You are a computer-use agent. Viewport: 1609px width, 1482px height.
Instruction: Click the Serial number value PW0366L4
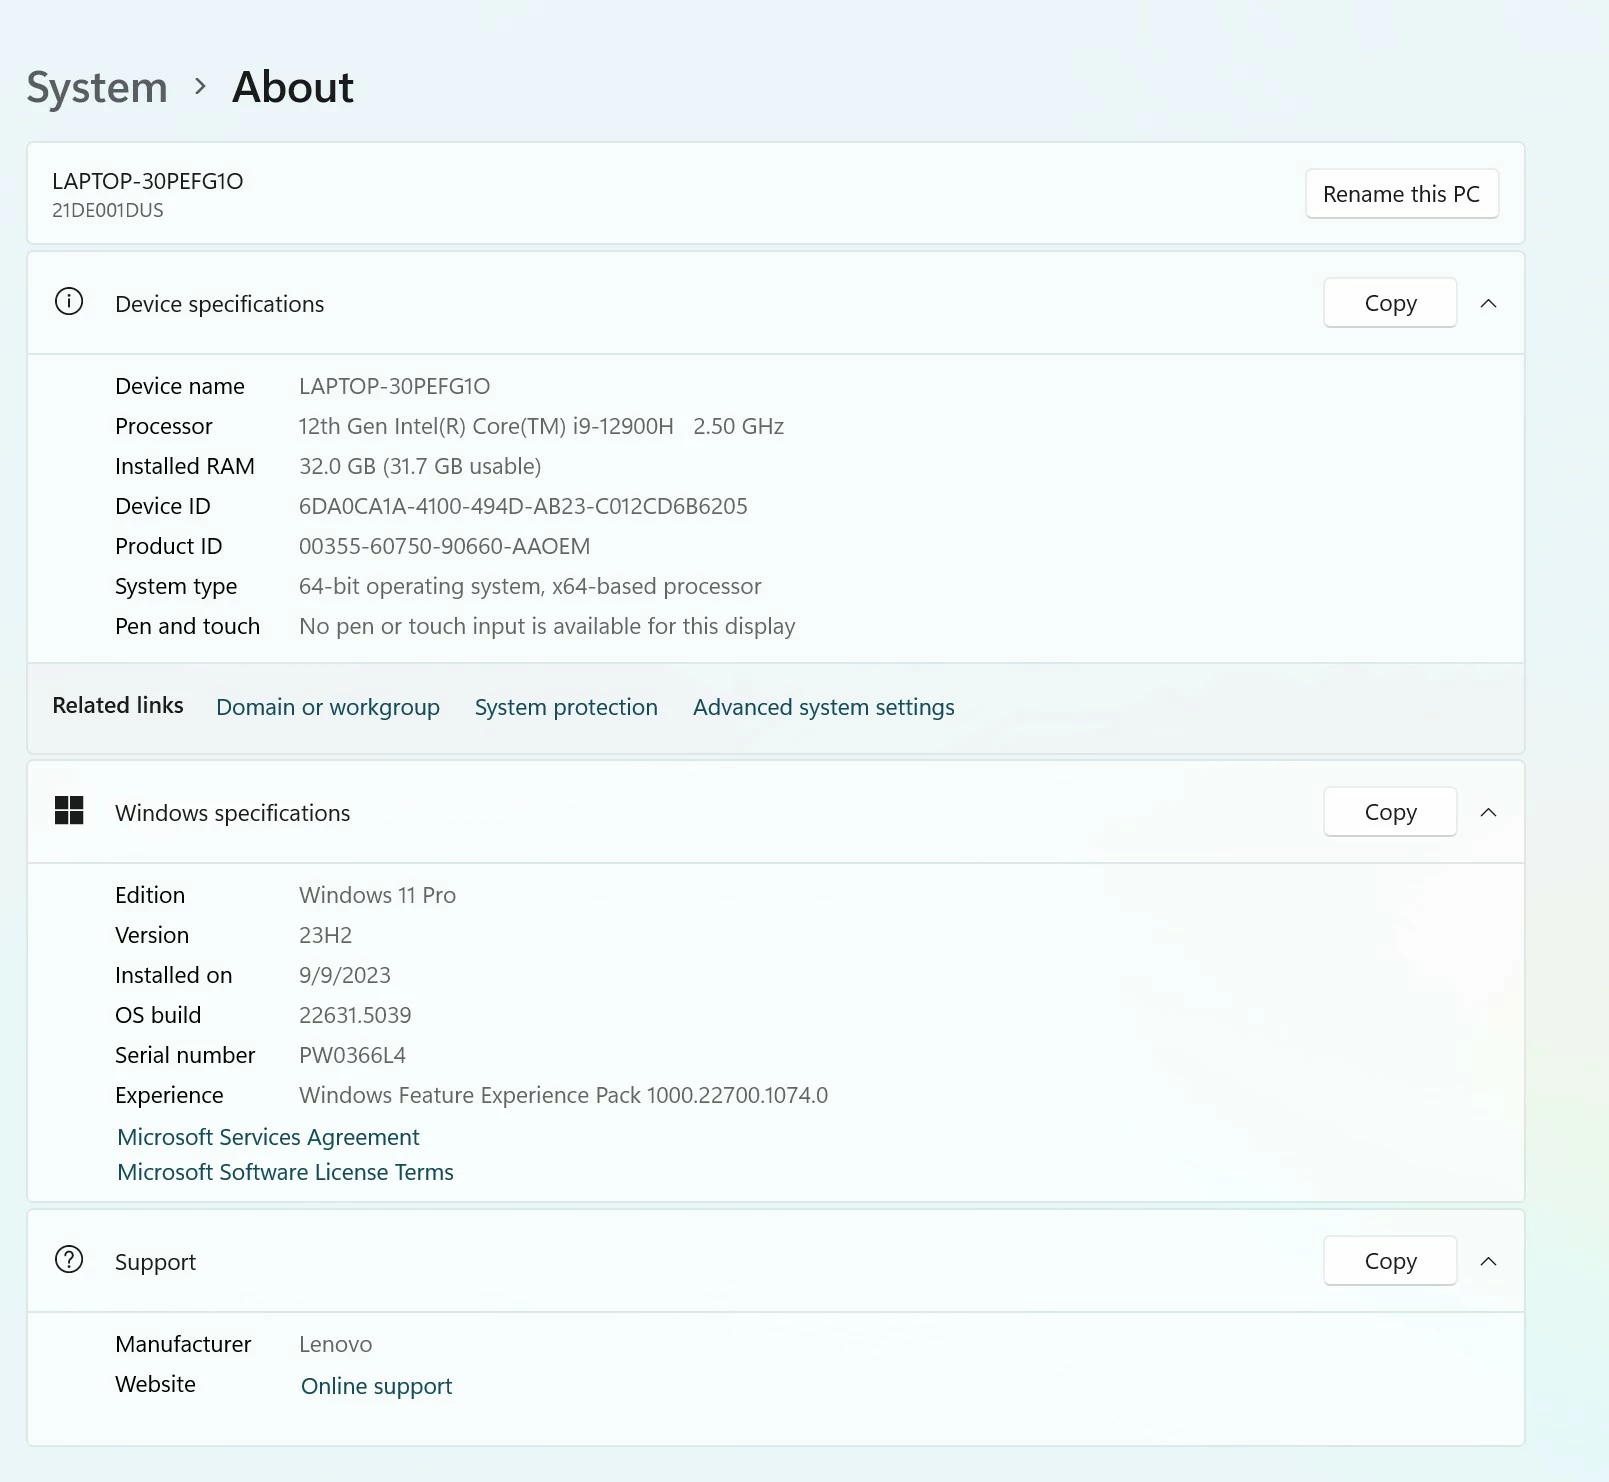[352, 1055]
